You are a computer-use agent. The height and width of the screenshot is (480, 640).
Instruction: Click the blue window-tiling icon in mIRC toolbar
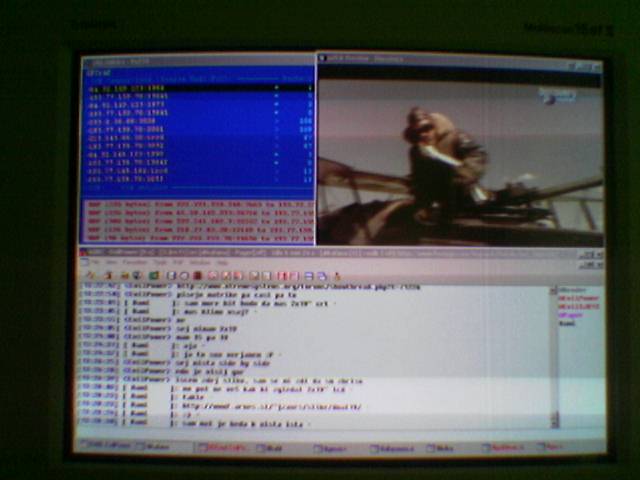(x=309, y=276)
